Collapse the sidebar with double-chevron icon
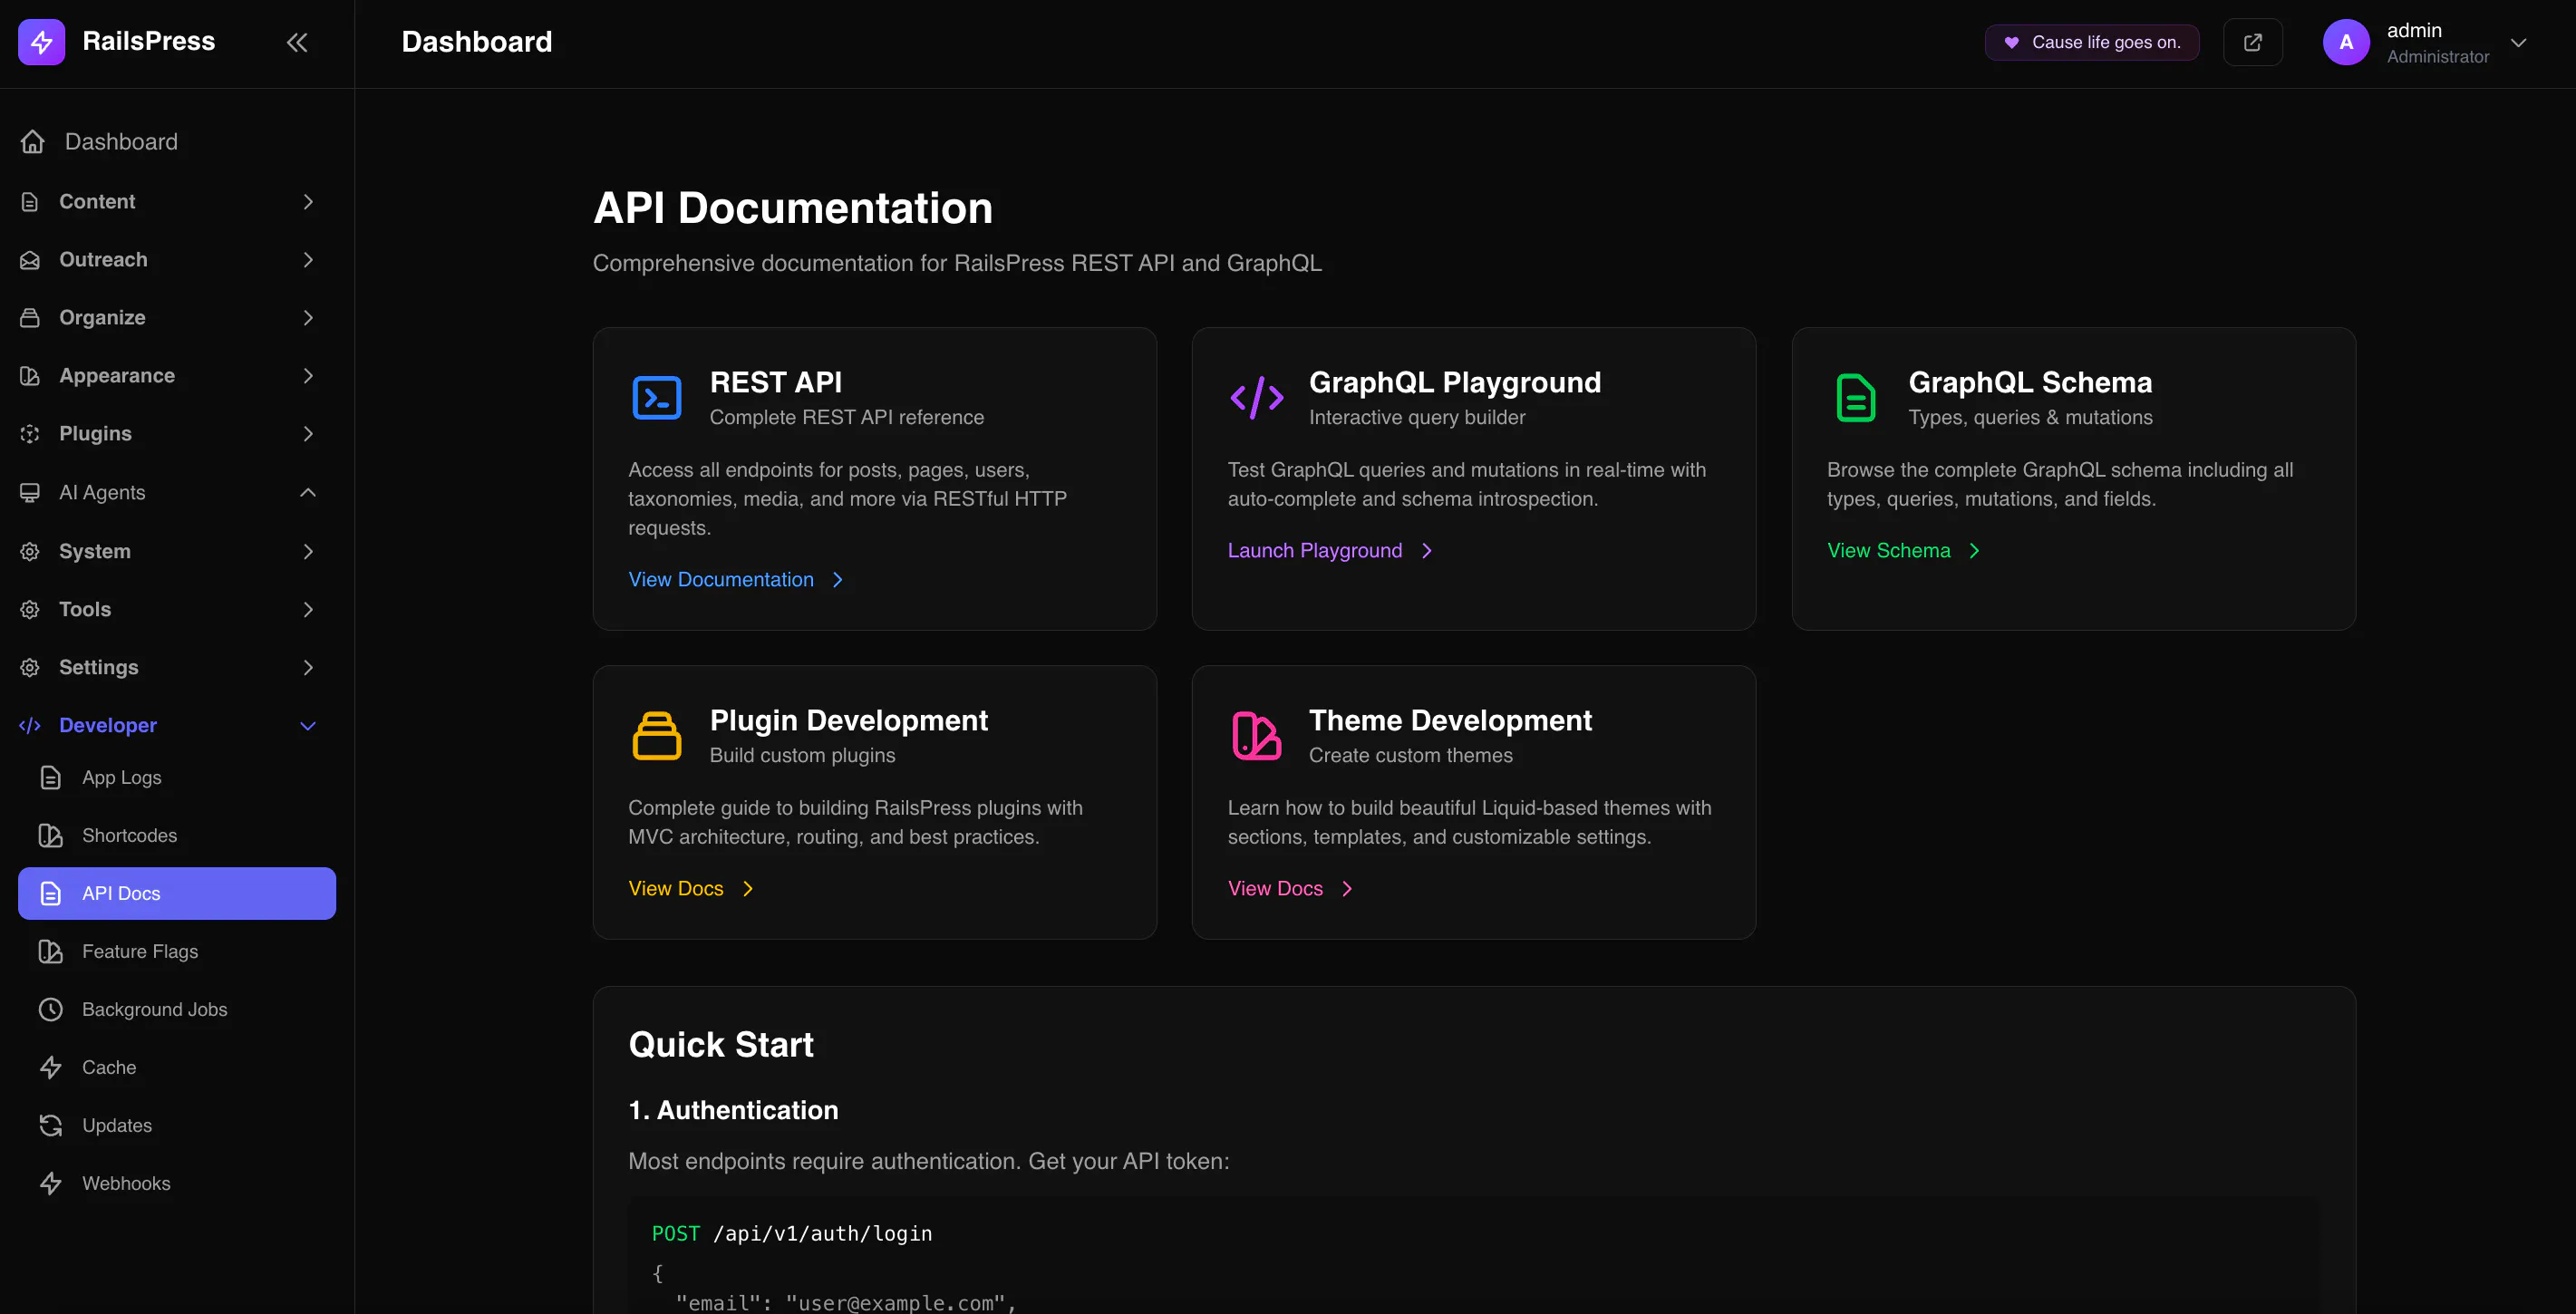2576x1314 pixels. [x=297, y=42]
